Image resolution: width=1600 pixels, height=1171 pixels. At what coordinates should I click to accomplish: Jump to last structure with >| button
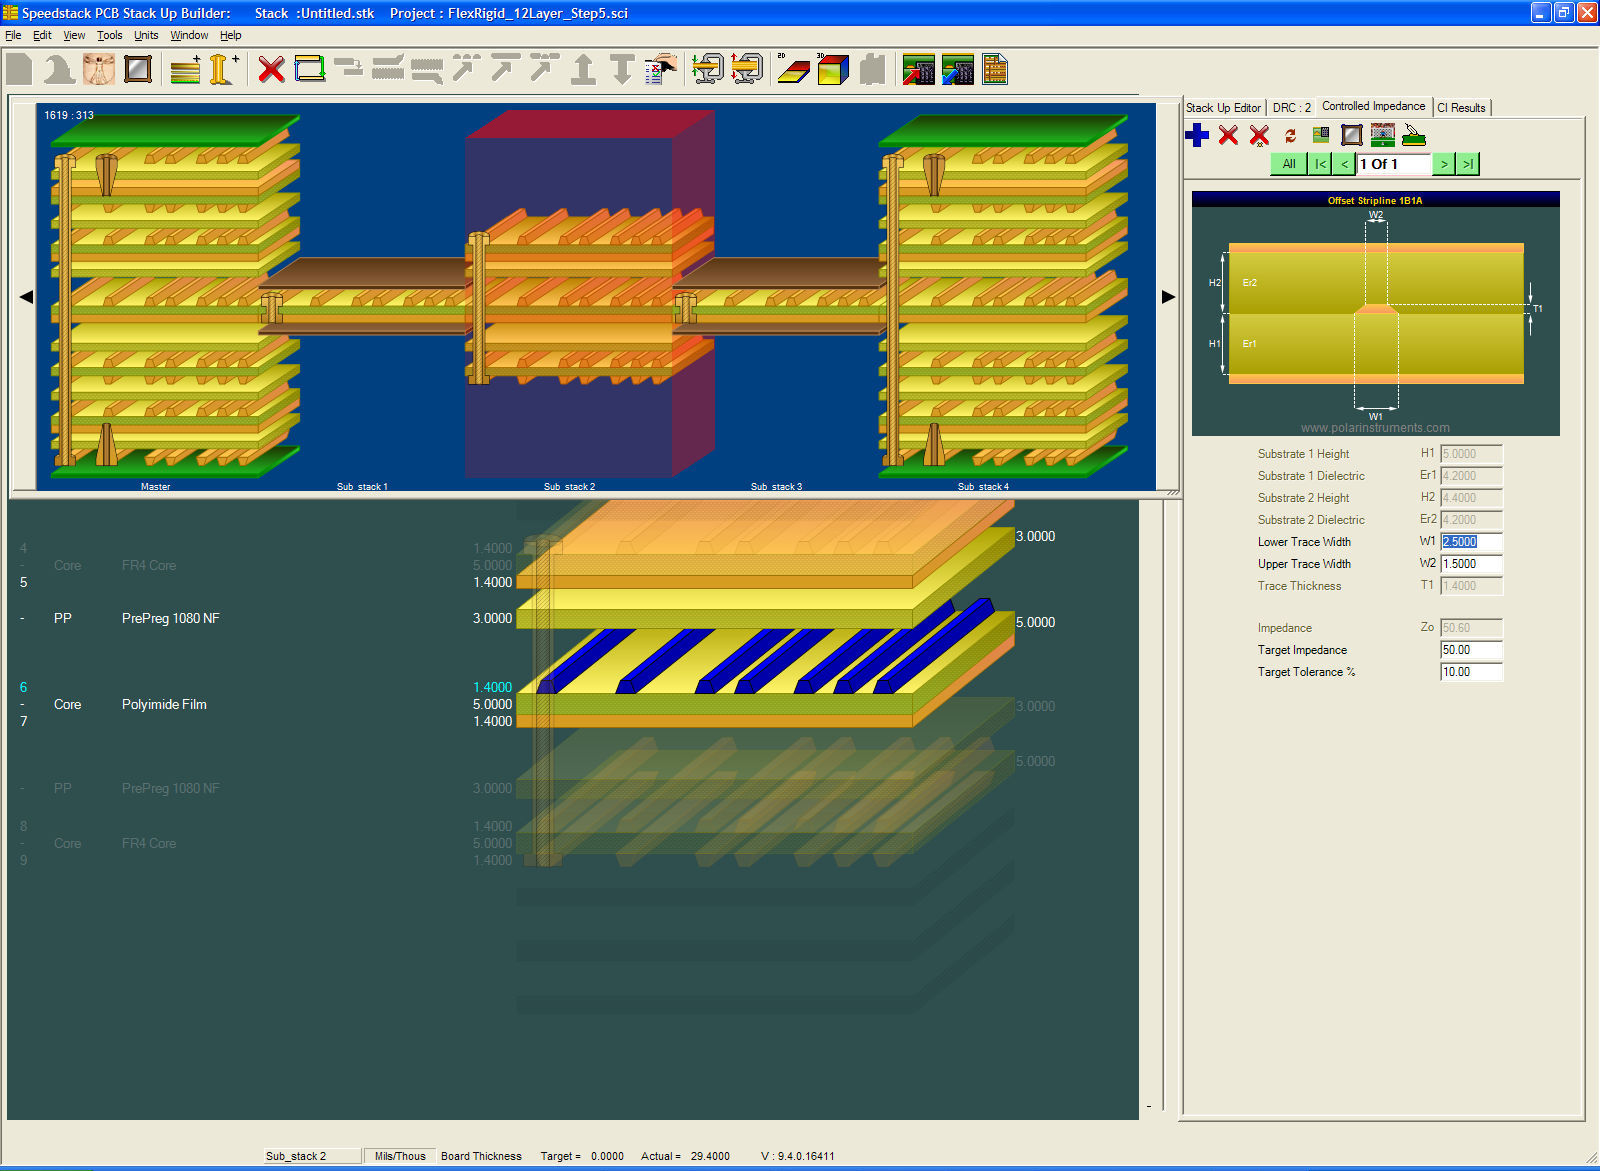pyautogui.click(x=1467, y=164)
